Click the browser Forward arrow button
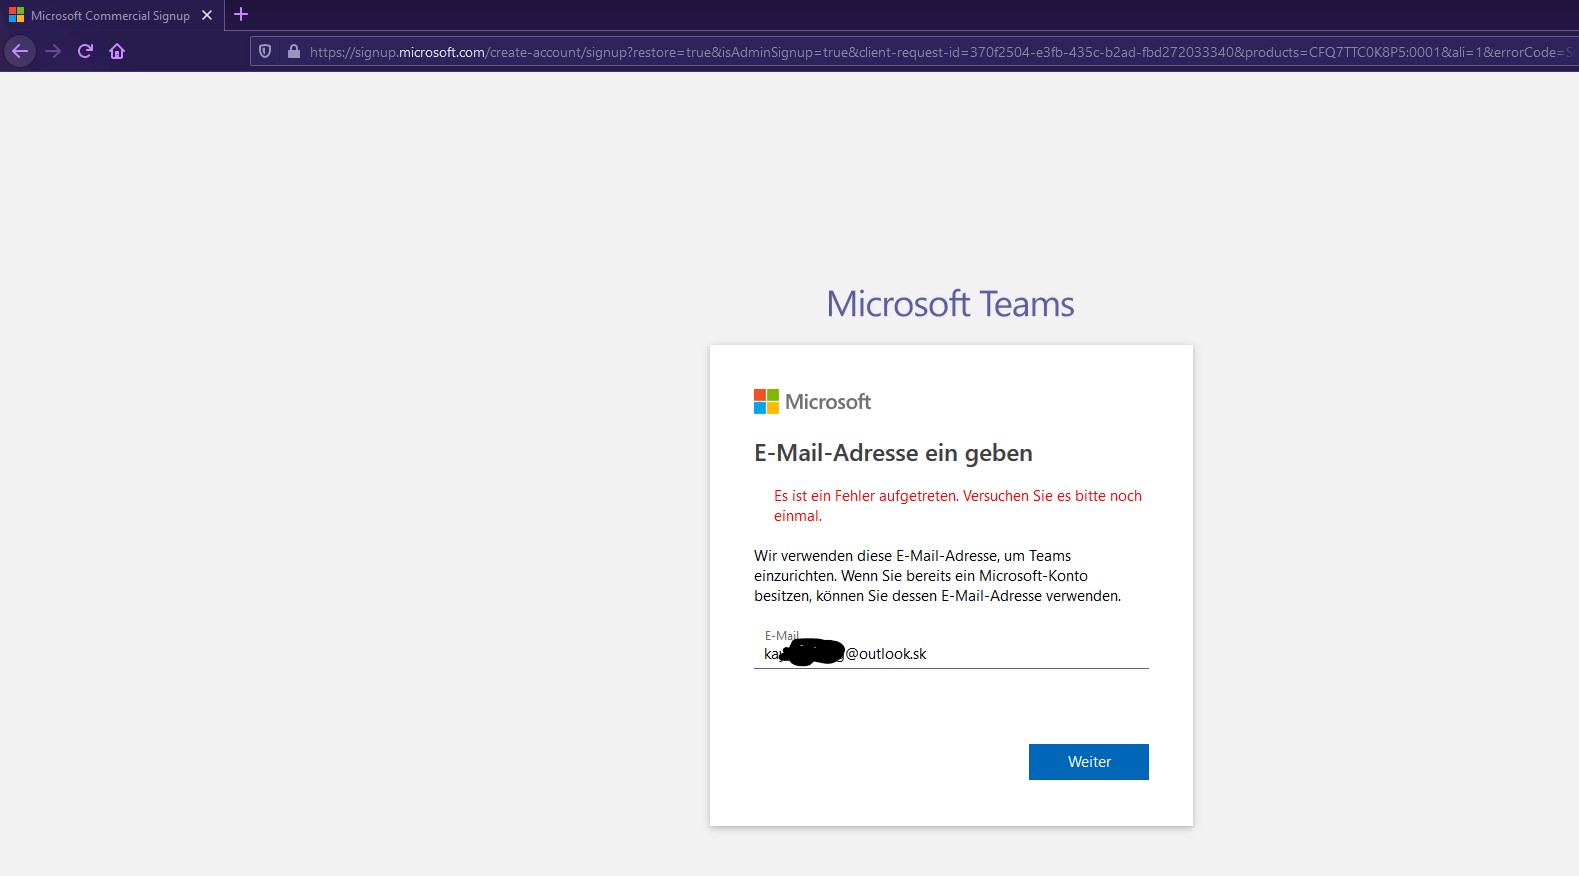Screen dimensions: 1579x876 53,51
